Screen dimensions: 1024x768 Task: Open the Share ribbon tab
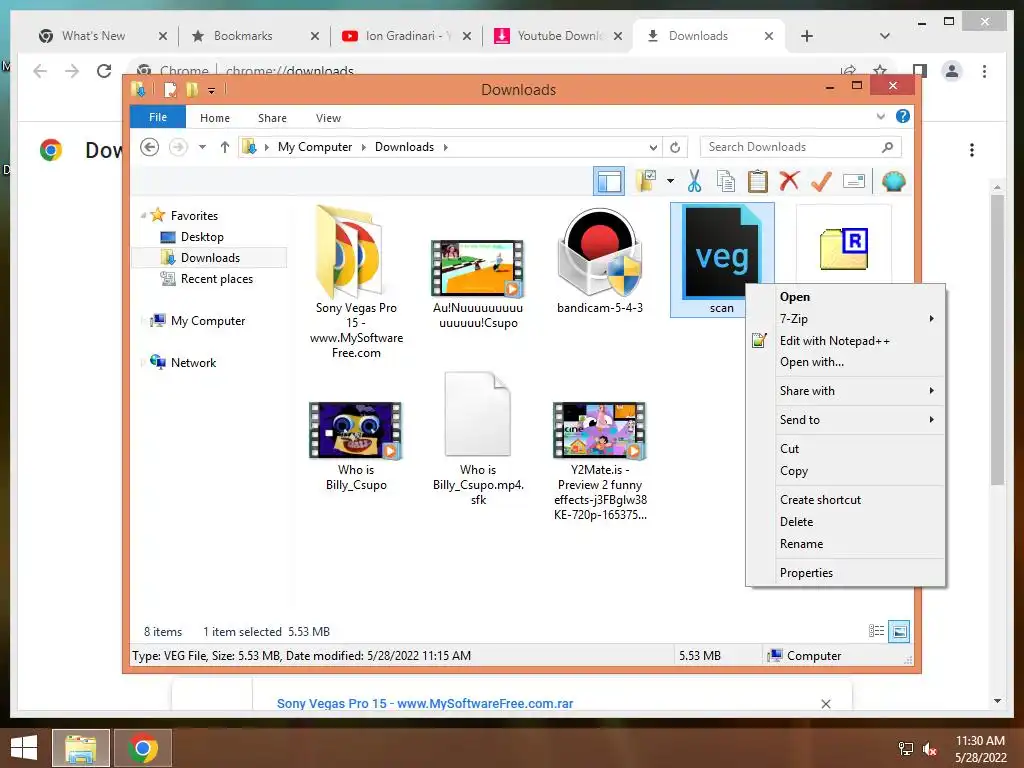272,118
